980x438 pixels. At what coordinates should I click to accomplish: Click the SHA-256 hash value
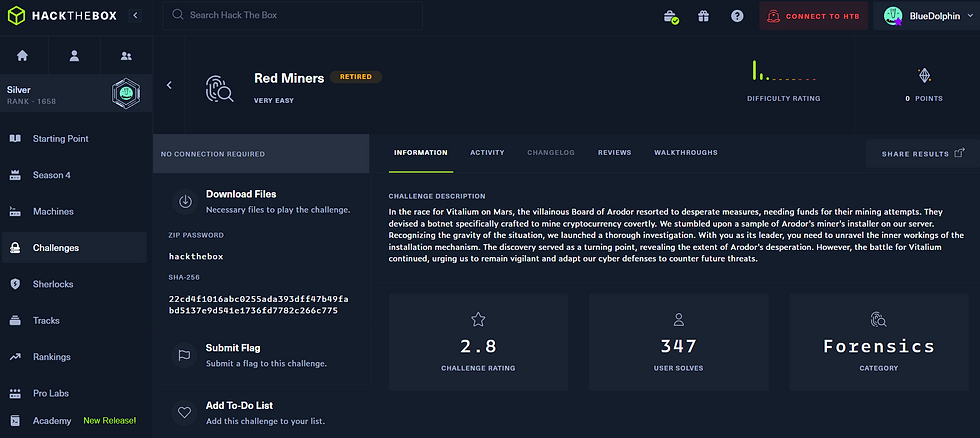tap(259, 304)
